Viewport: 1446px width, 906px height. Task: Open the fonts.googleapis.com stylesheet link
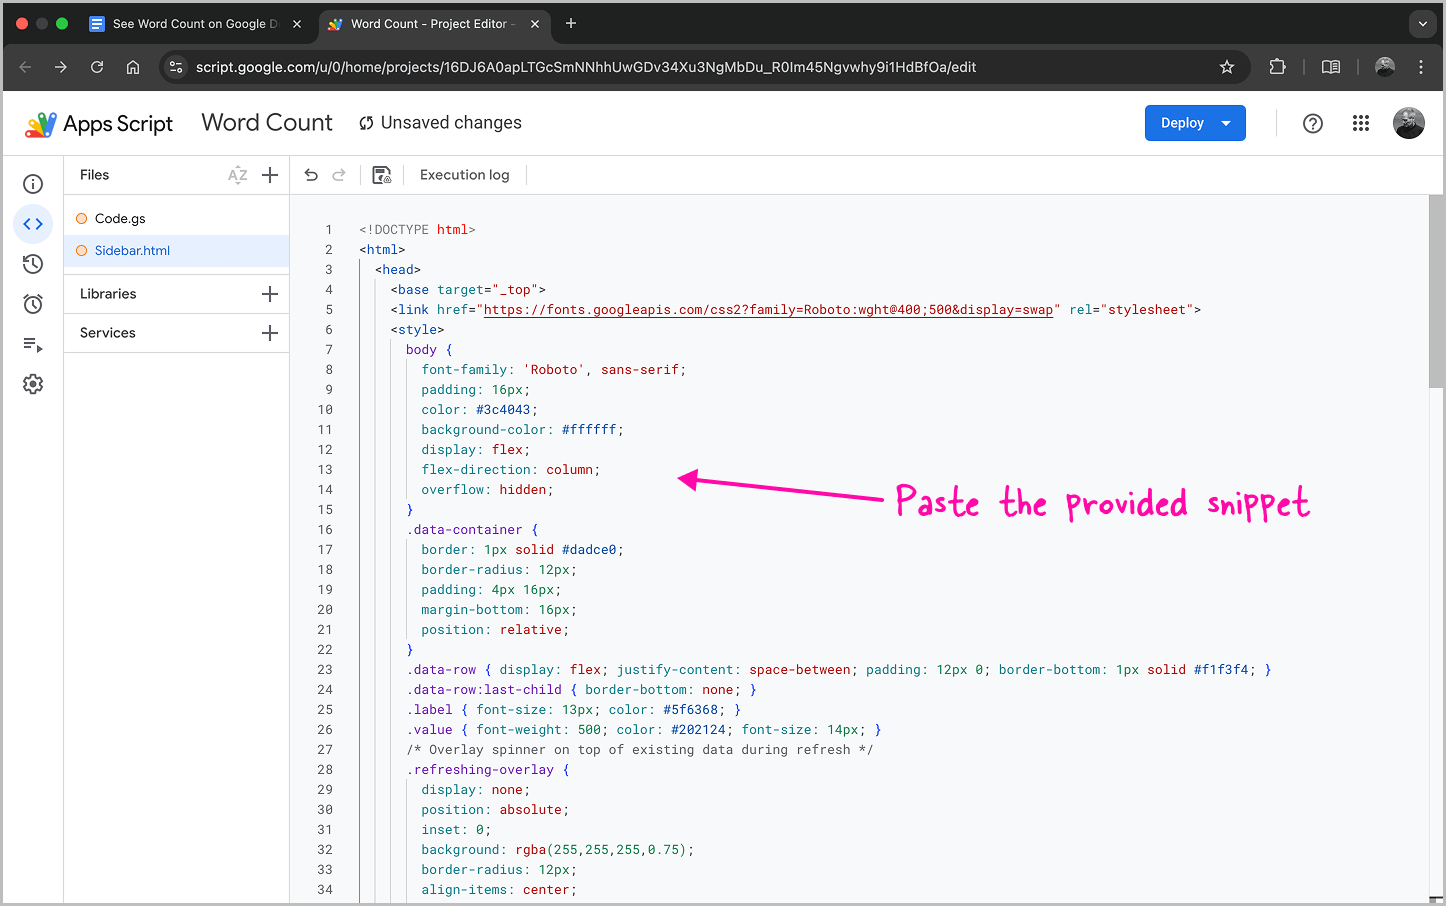[x=768, y=309]
